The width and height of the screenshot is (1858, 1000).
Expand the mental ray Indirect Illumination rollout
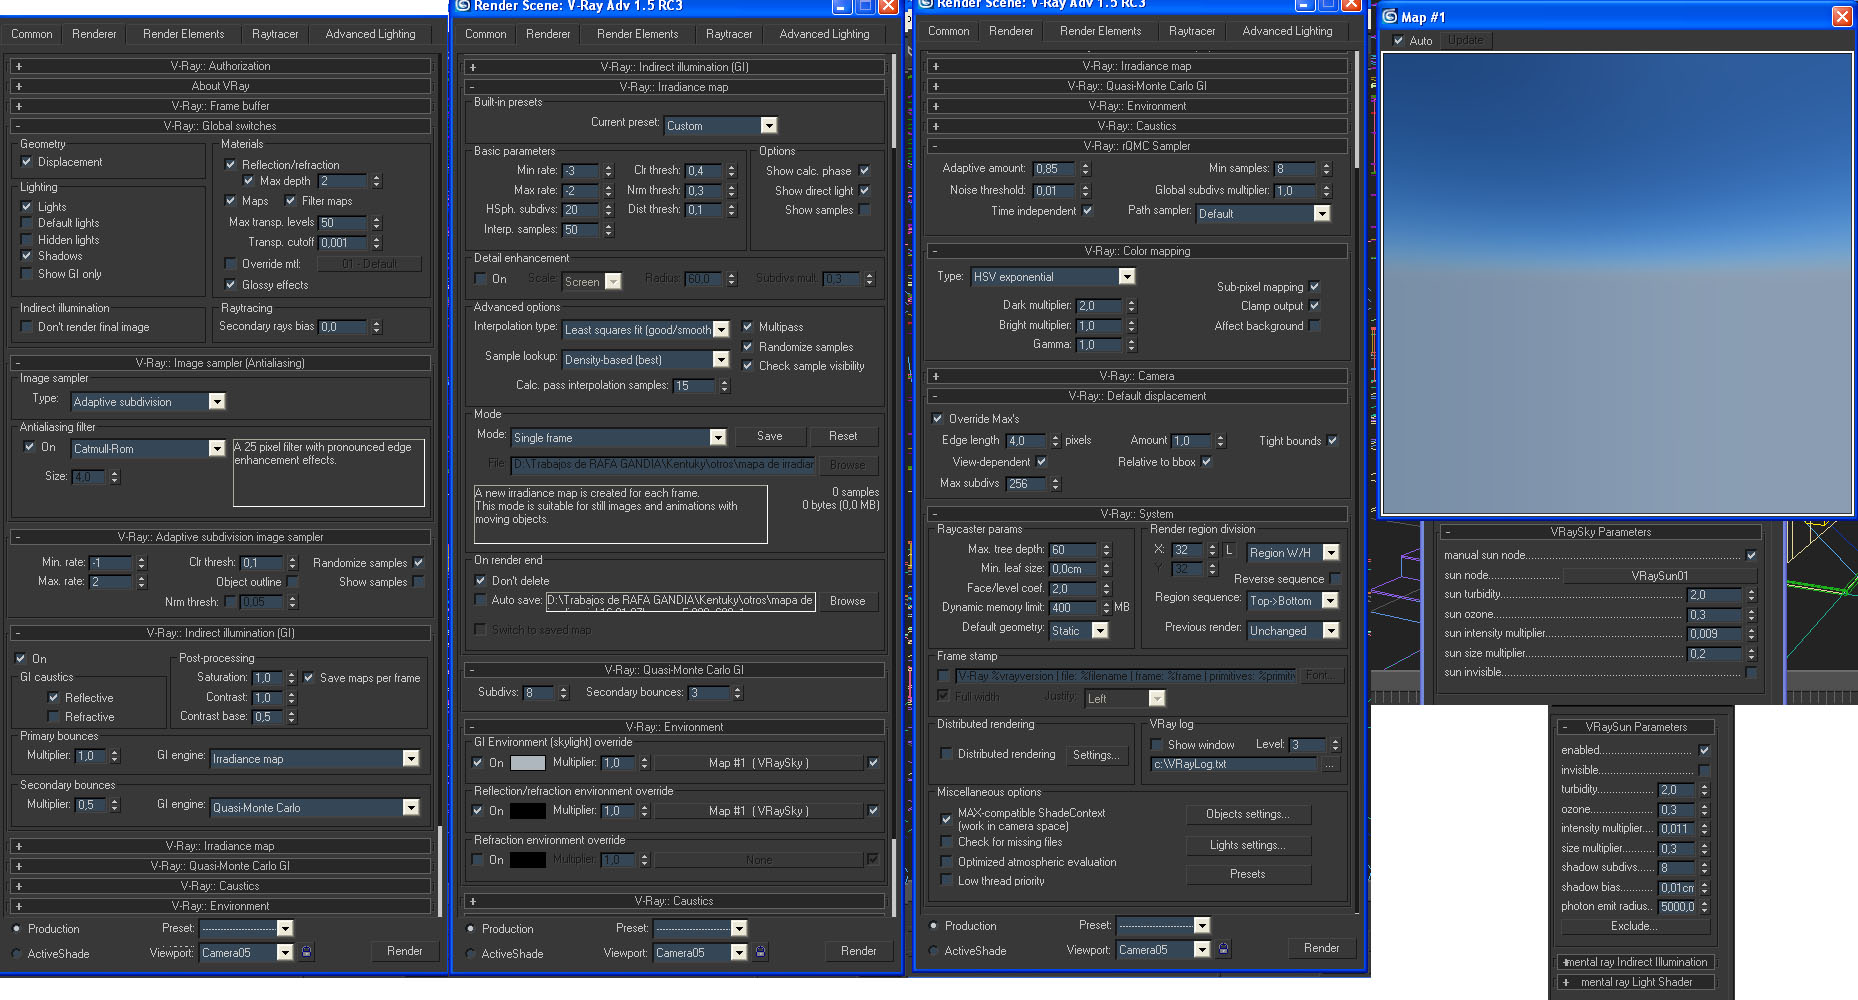point(1635,962)
